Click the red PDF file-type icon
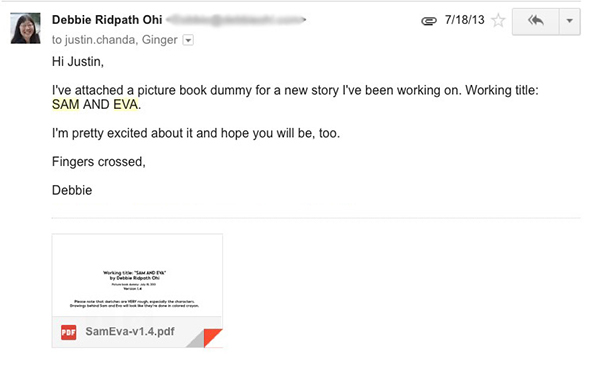Screen dimensions: 600x371 coord(68,332)
